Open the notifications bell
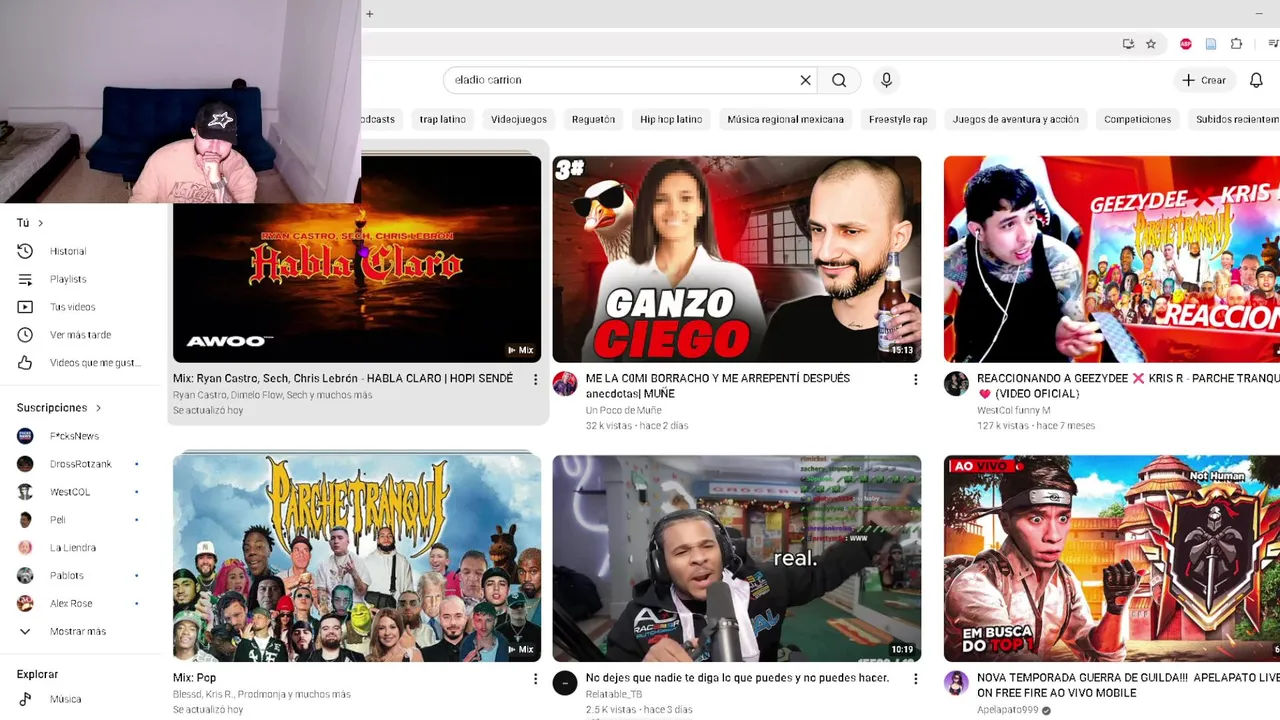Screen dimensions: 1280x720 click(x=1256, y=80)
